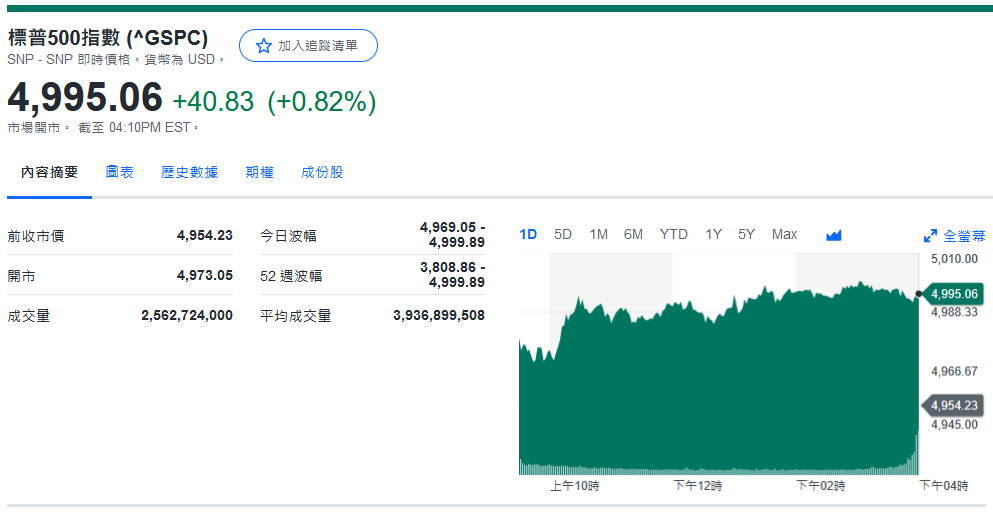Click the star icon in the watchlist button

[264, 46]
